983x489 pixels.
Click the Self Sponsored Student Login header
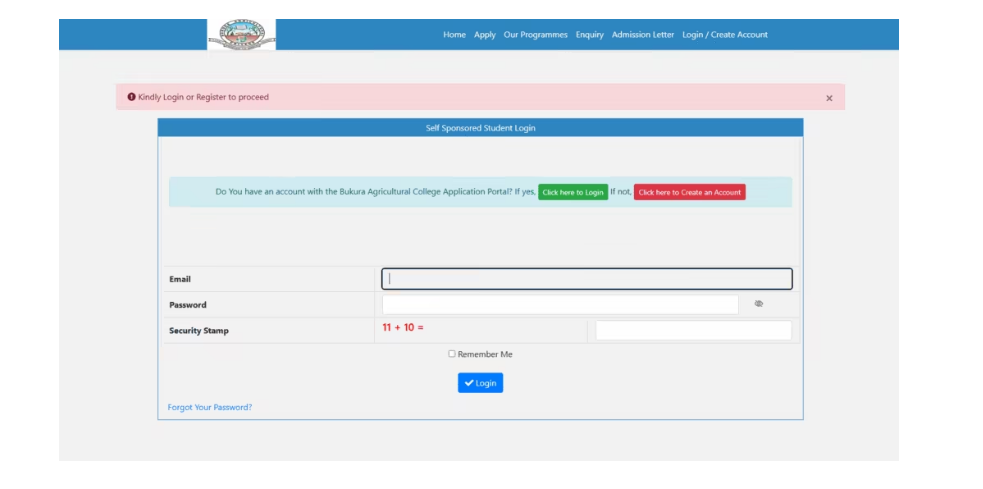pos(480,128)
